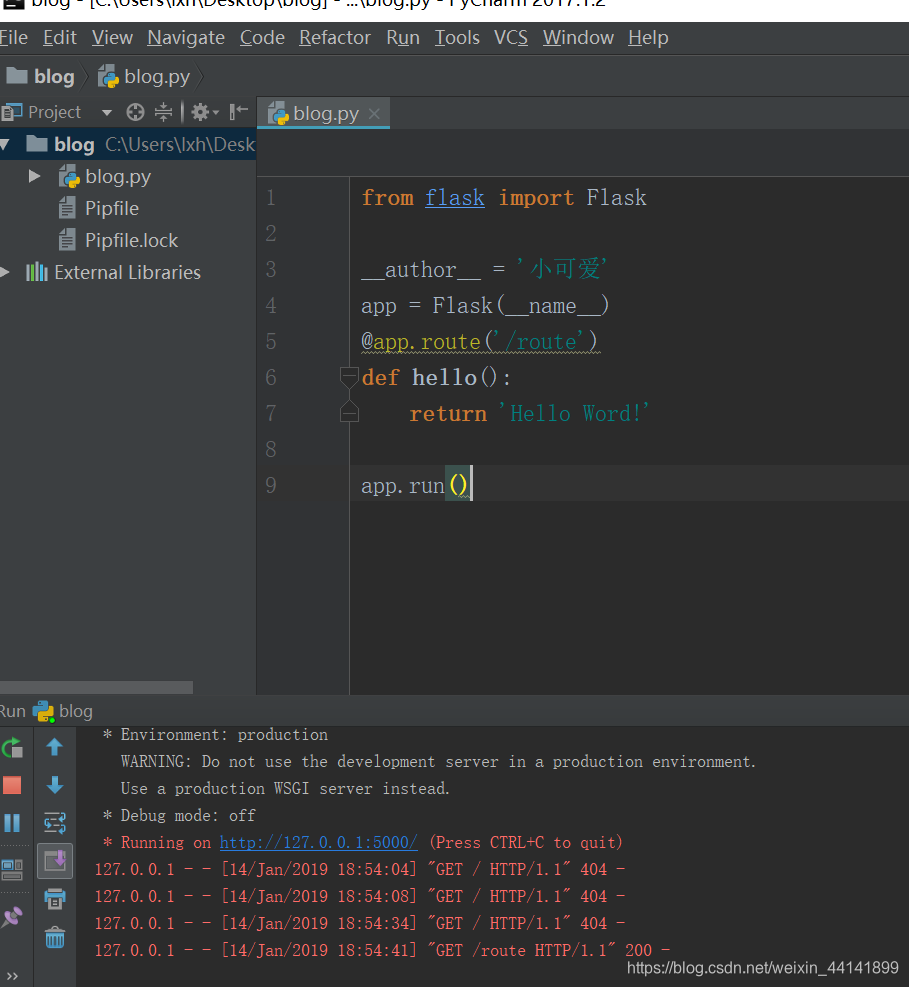Click the 'GET /route HTTP/1.1' 200 log line

point(382,950)
